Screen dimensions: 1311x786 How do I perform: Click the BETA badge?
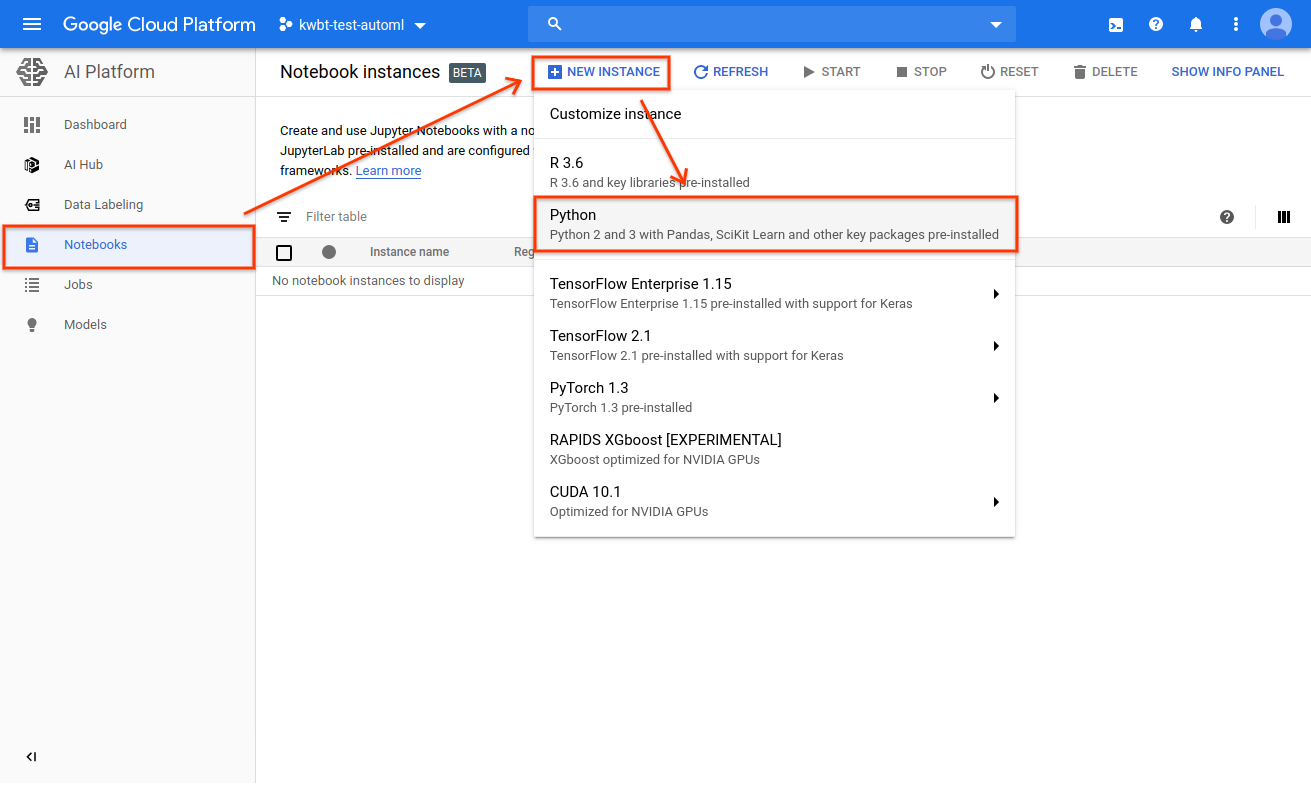coord(468,72)
